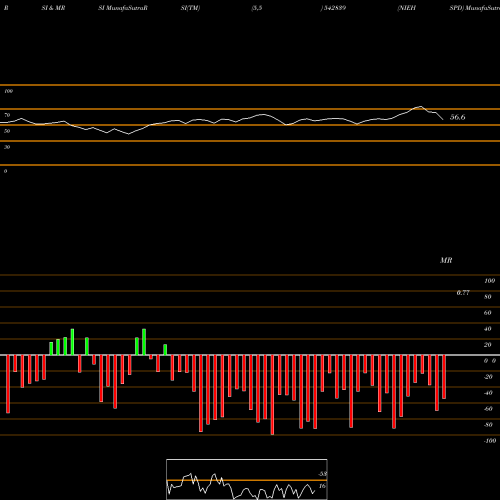
Task: Select the 30 level label on RSI axis
Action: [x=7, y=147]
